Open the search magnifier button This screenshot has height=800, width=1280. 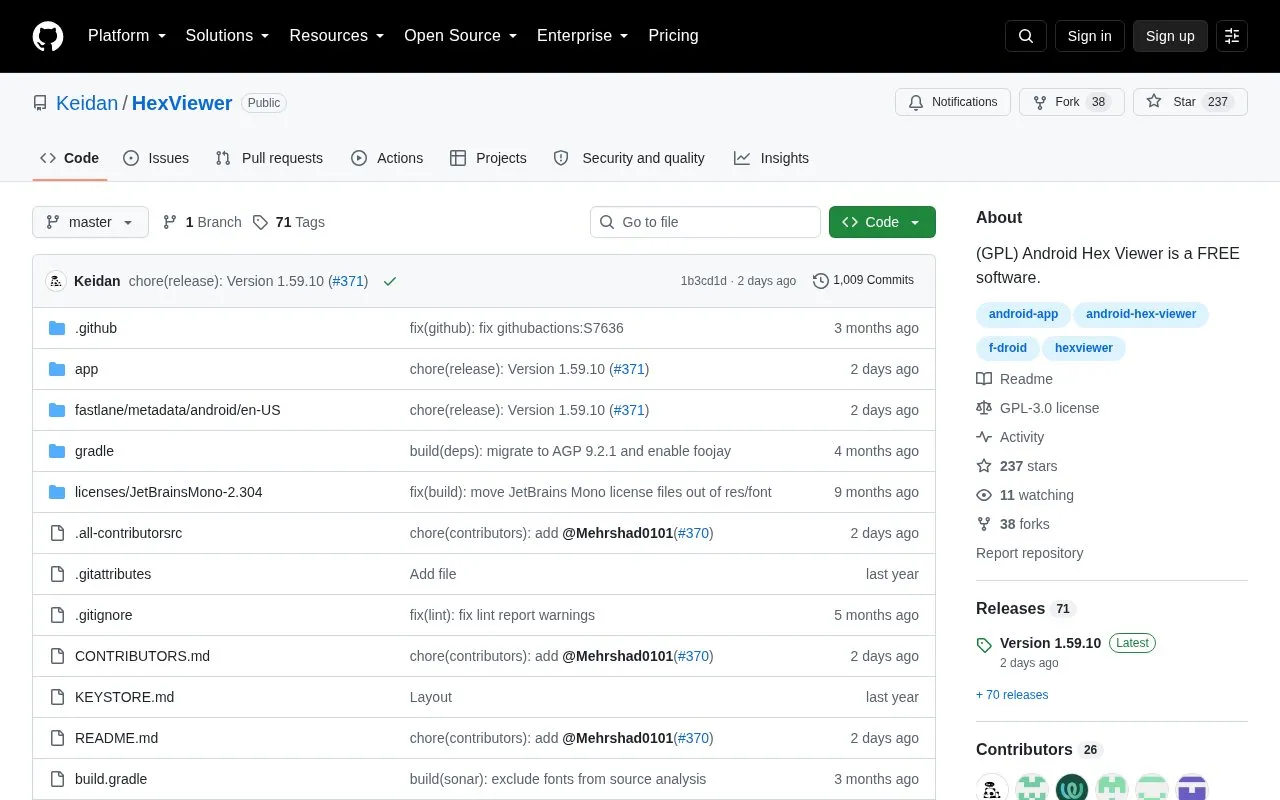pyautogui.click(x=1026, y=36)
